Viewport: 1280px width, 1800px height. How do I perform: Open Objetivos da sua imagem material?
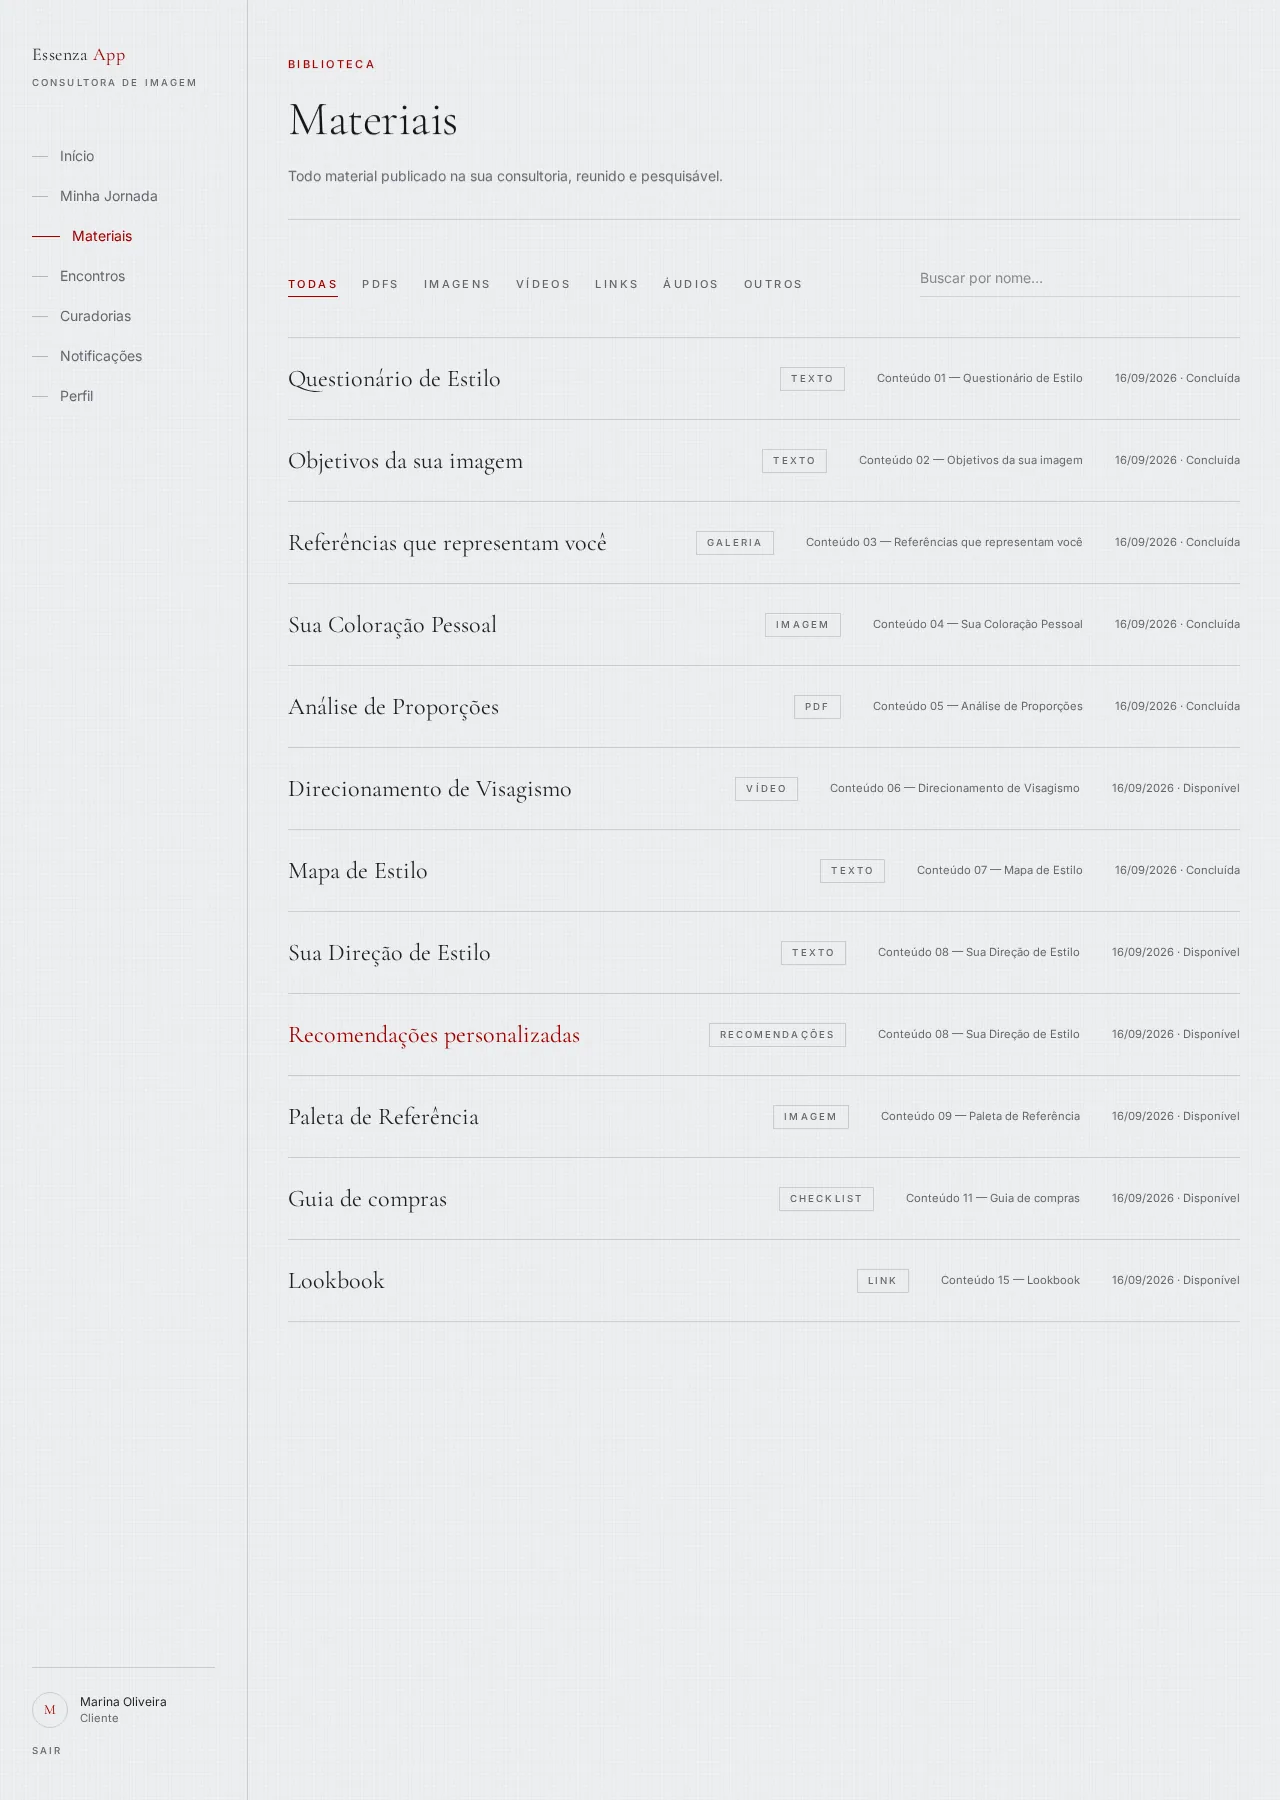(405, 461)
